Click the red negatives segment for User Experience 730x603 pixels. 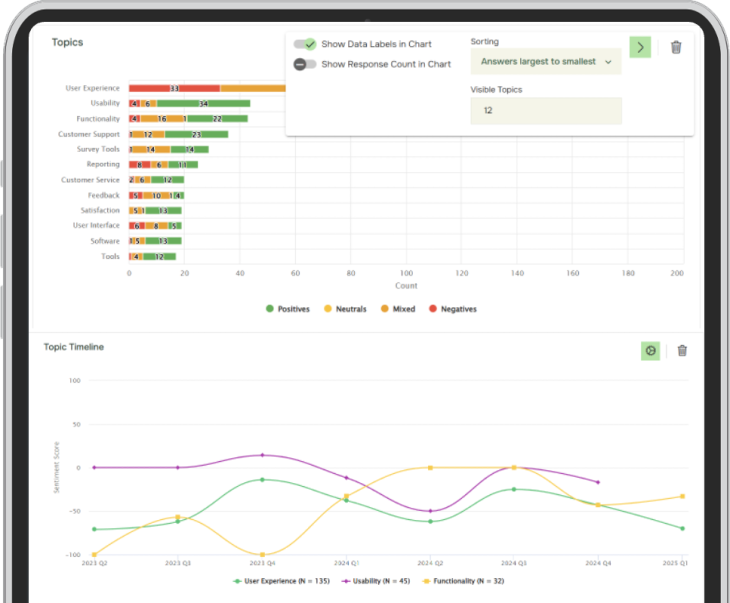(175, 88)
